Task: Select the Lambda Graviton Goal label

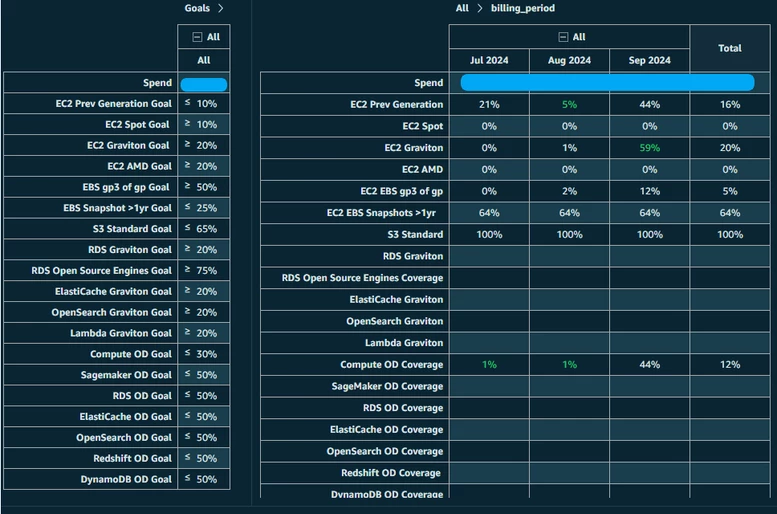Action: (121, 333)
